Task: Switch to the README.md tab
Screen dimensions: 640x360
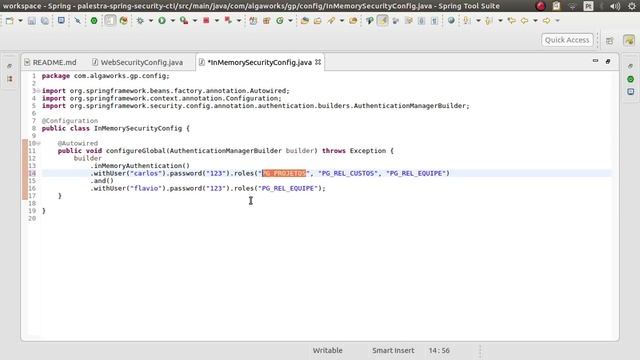Action: tap(50, 62)
